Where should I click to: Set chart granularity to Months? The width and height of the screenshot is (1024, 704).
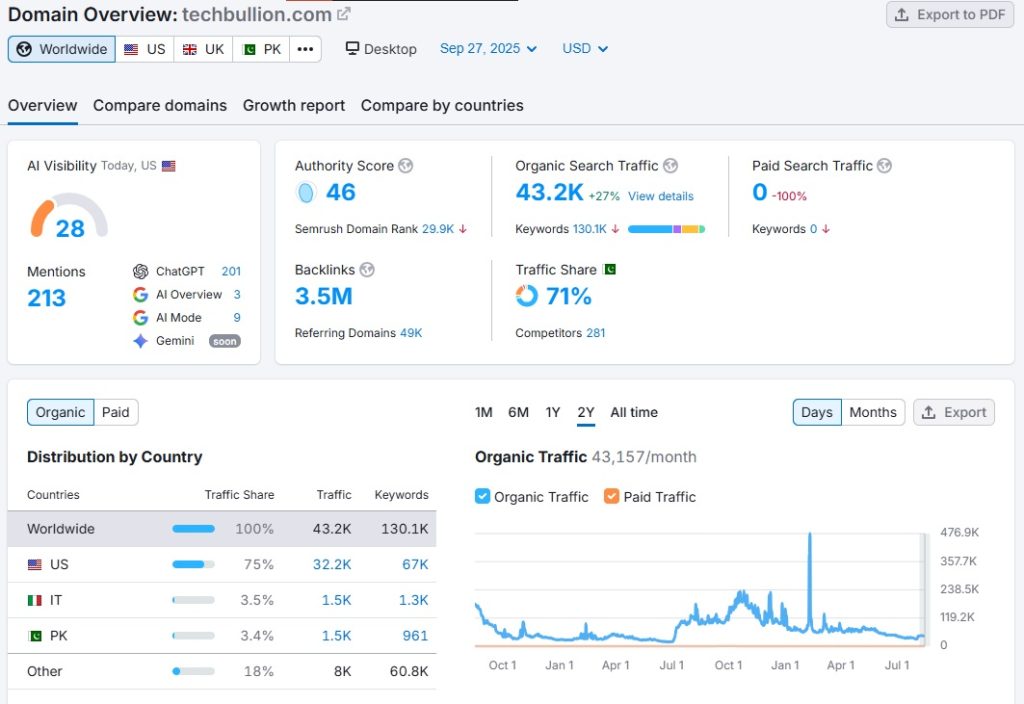click(873, 412)
